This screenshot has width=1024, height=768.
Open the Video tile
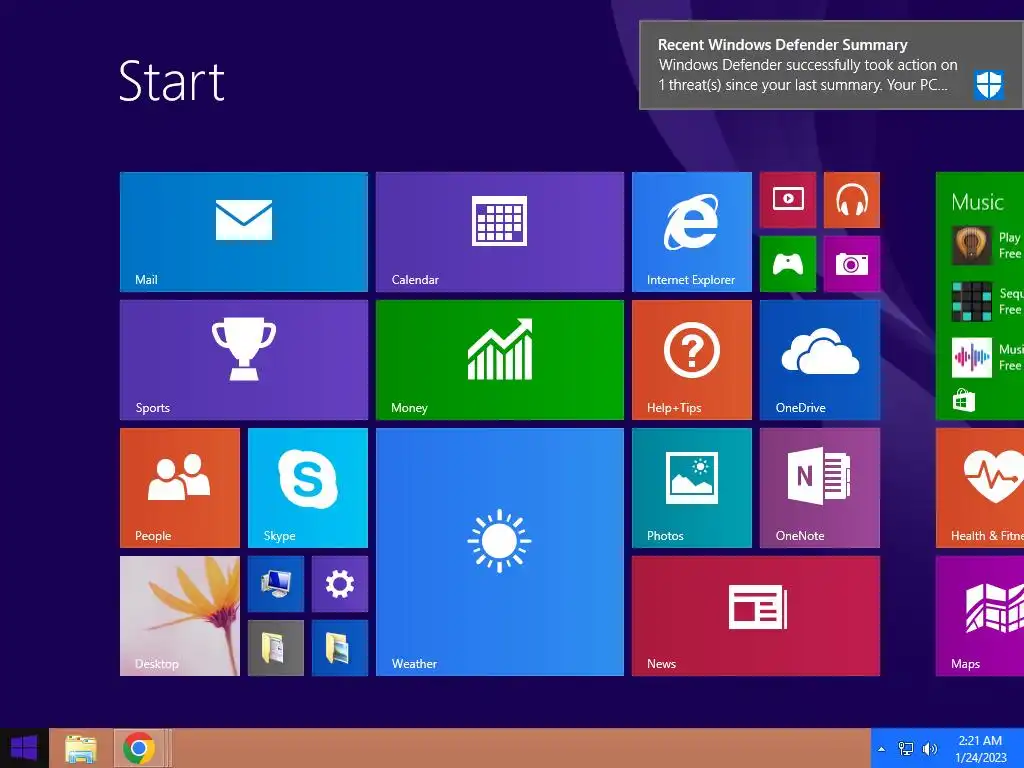(x=788, y=200)
